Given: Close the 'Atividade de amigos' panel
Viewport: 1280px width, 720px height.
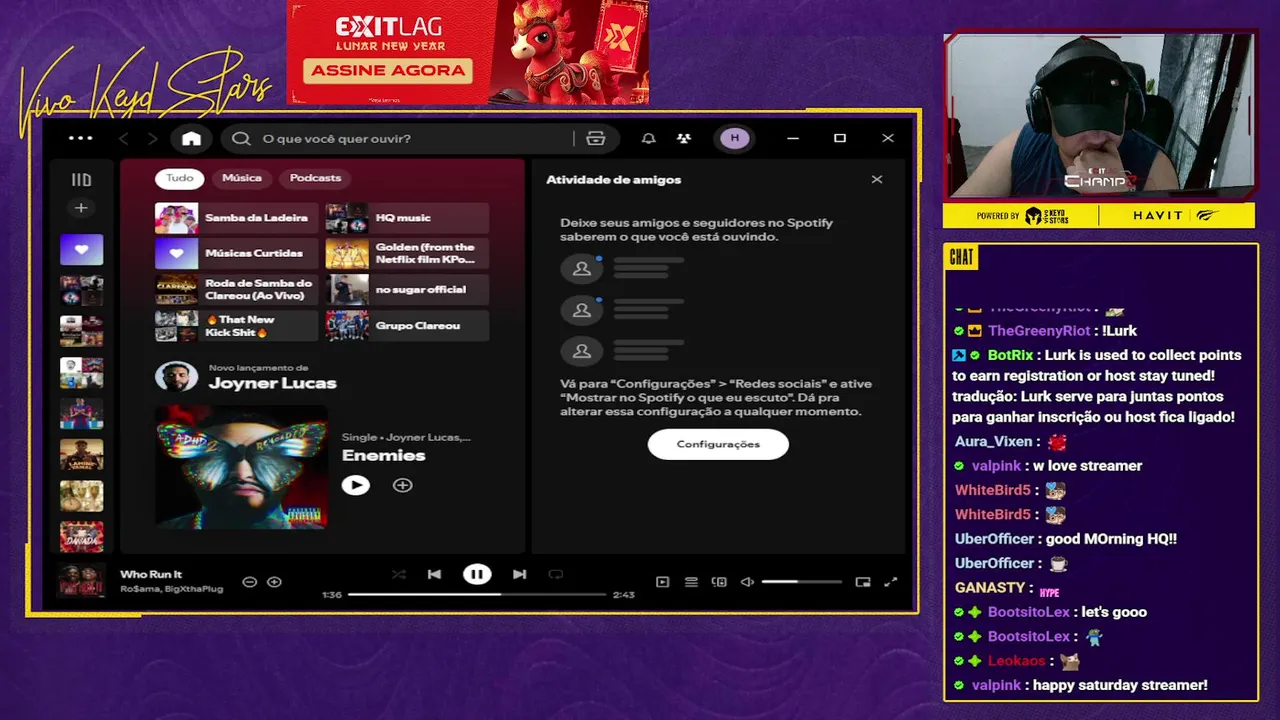Looking at the screenshot, I should pos(877,180).
